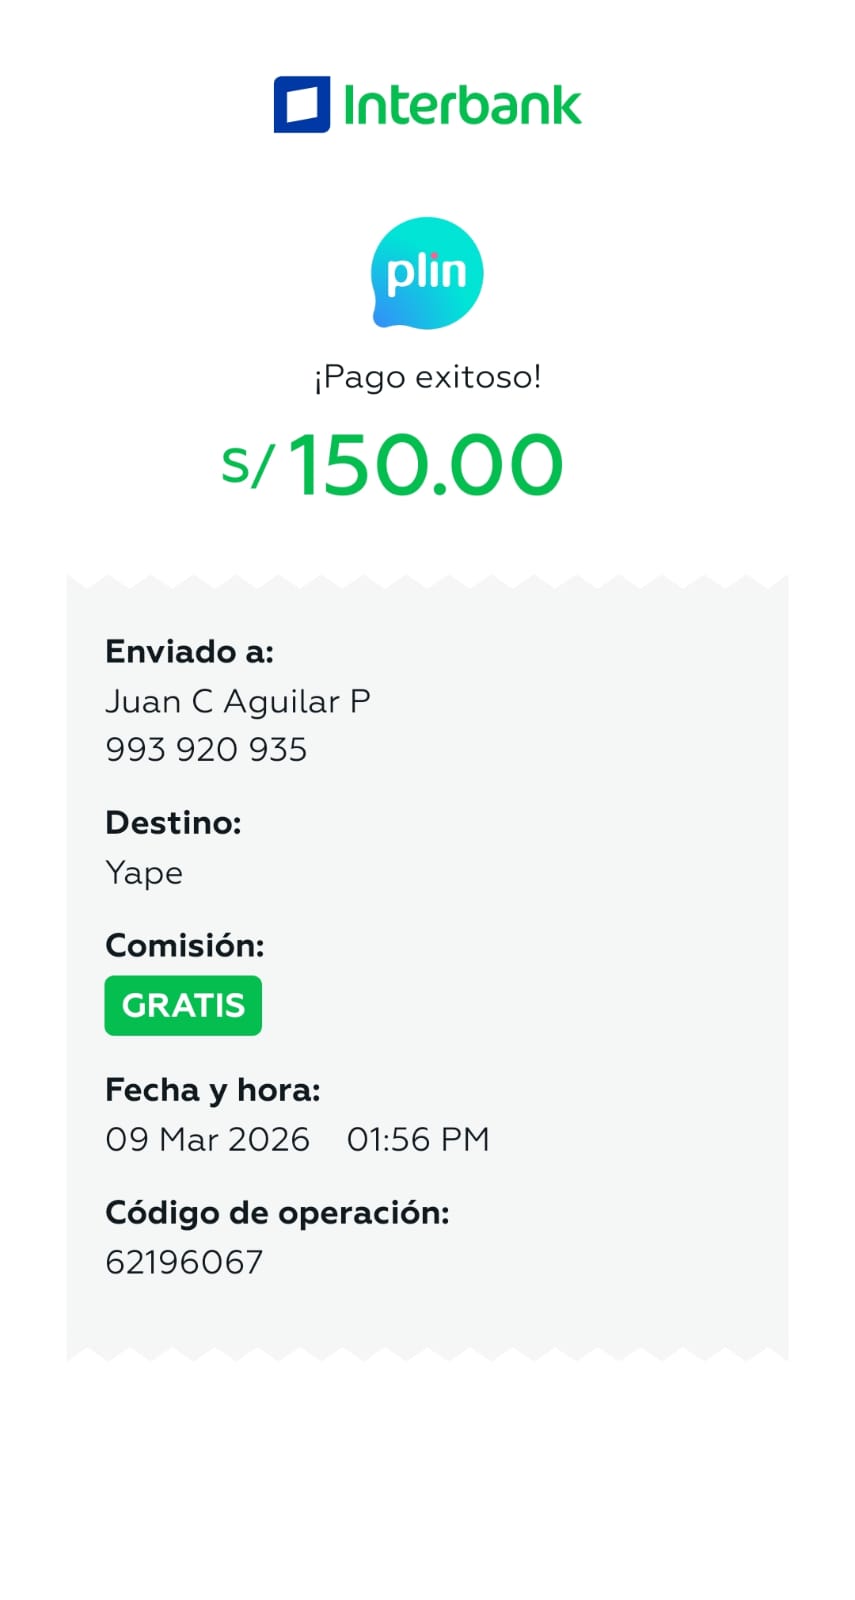Click the 150.00 payment amount

pyautogui.click(x=426, y=465)
